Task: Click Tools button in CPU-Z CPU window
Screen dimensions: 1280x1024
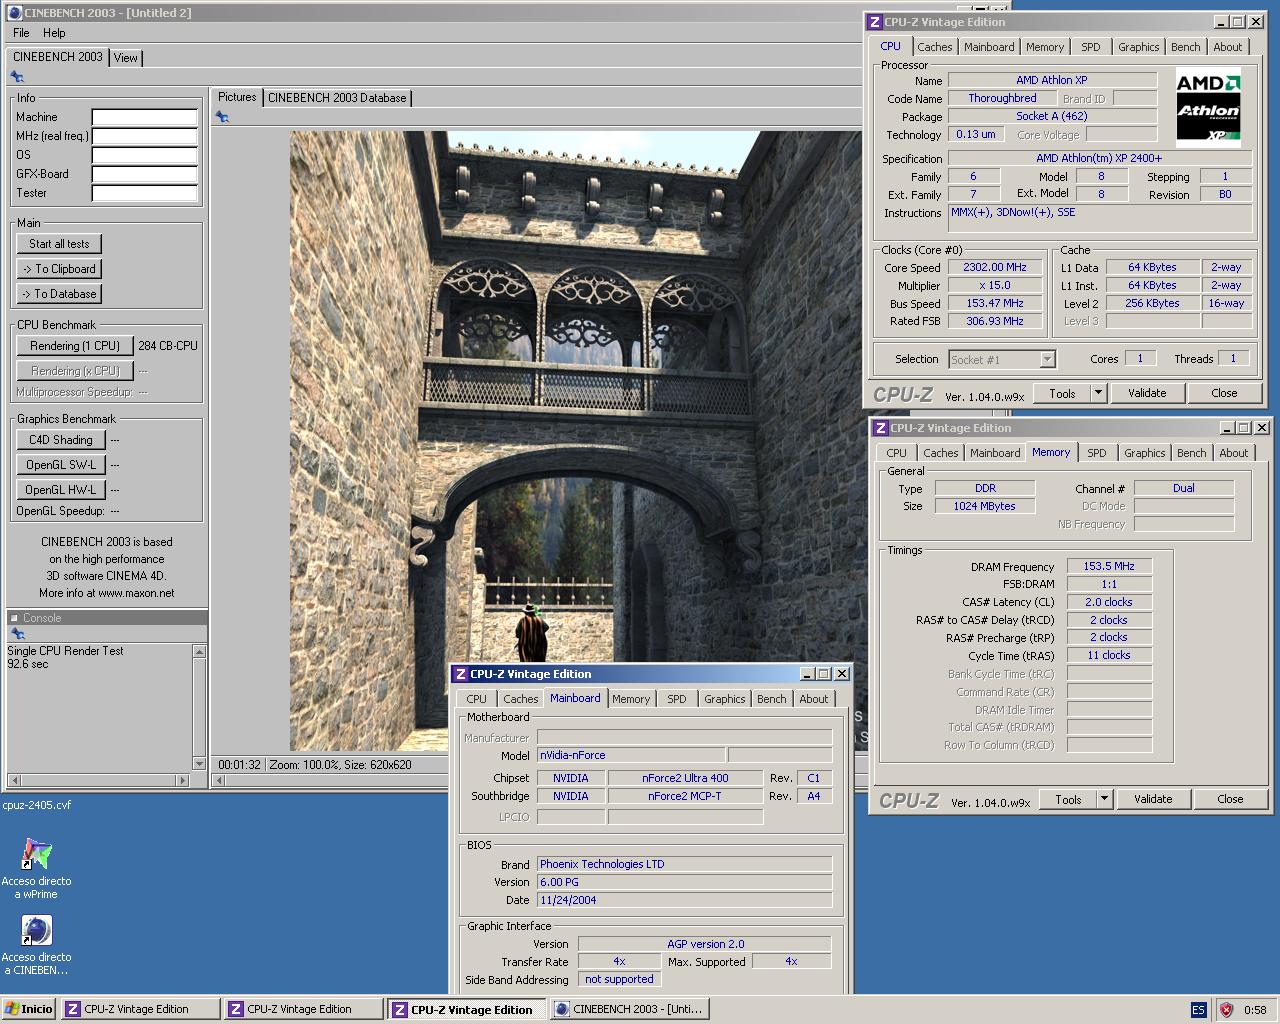Action: pyautogui.click(x=1062, y=393)
